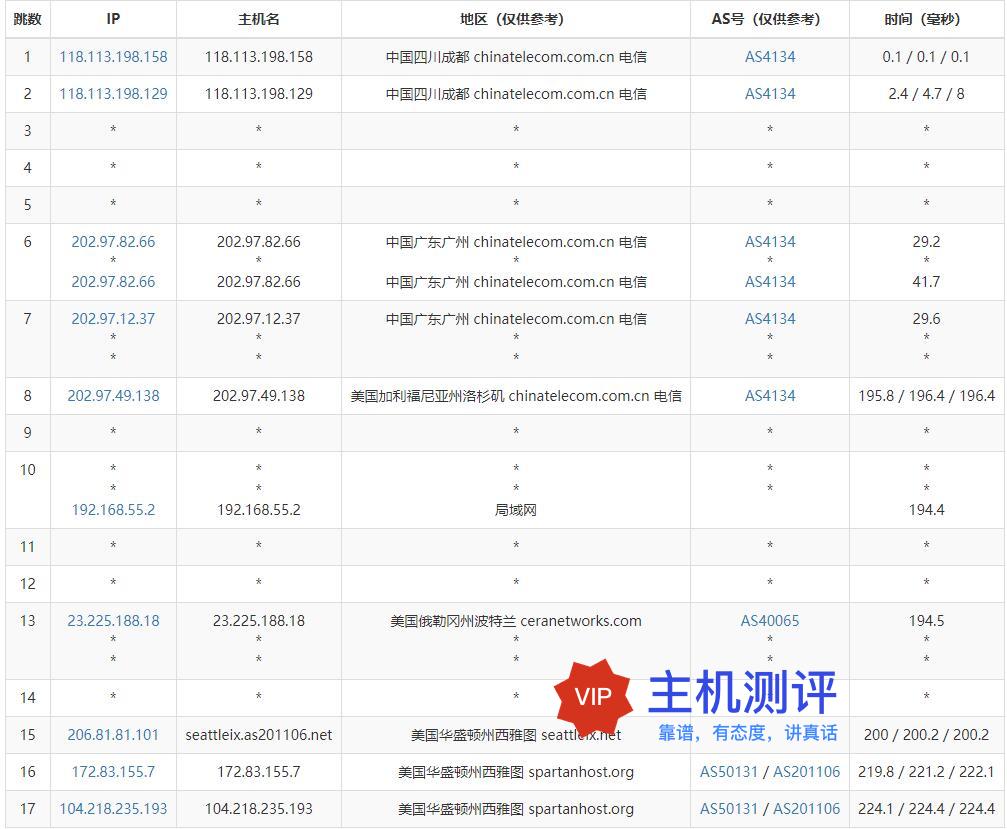
Task: Open the 118.113.198.158 IP link in hop 1
Action: [x=113, y=57]
